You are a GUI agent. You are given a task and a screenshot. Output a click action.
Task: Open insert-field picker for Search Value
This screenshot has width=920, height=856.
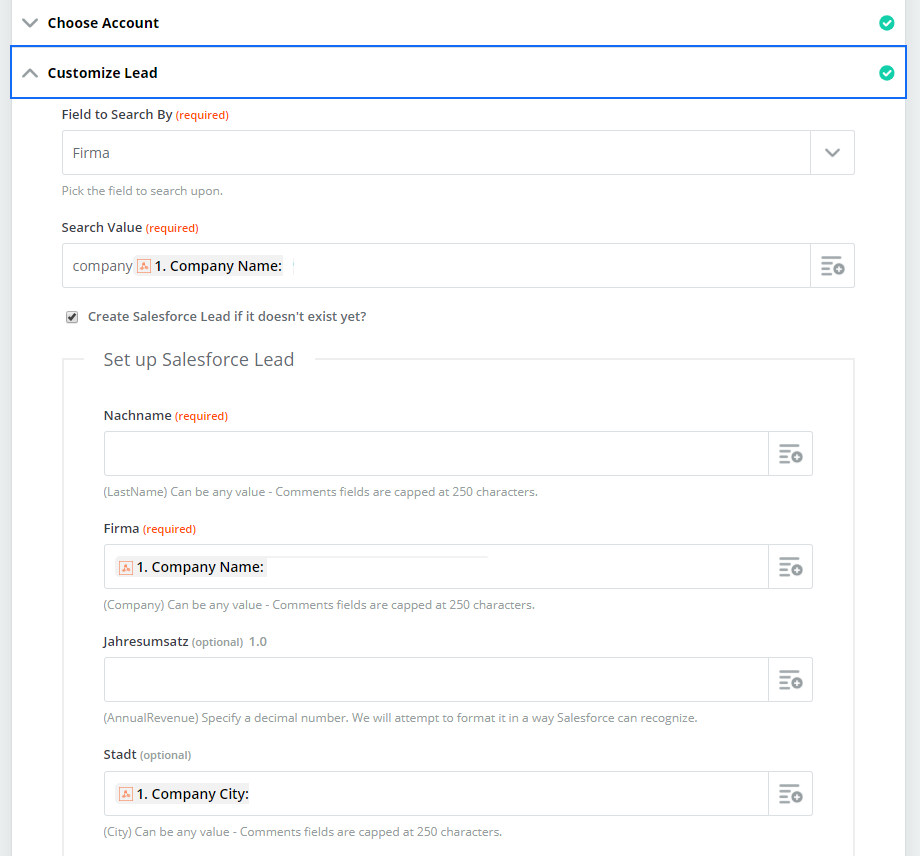tap(832, 266)
